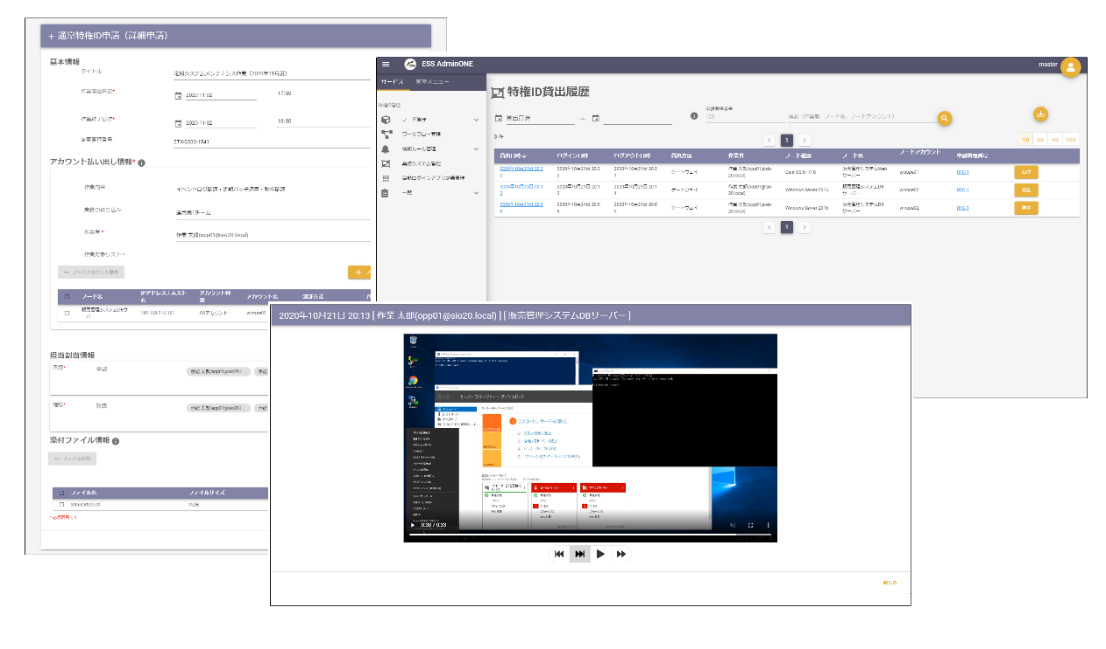This screenshot has height=649, width=1106.
Task: Click the orange search magnifier icon
Action: click(x=944, y=119)
